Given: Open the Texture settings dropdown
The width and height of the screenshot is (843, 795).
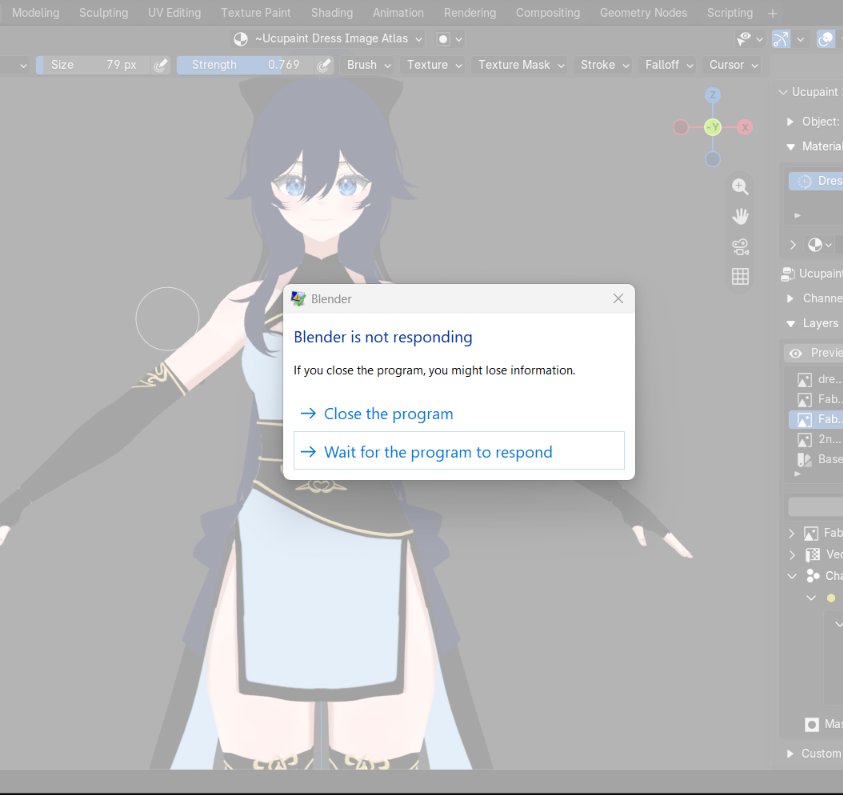Looking at the screenshot, I should pos(434,65).
